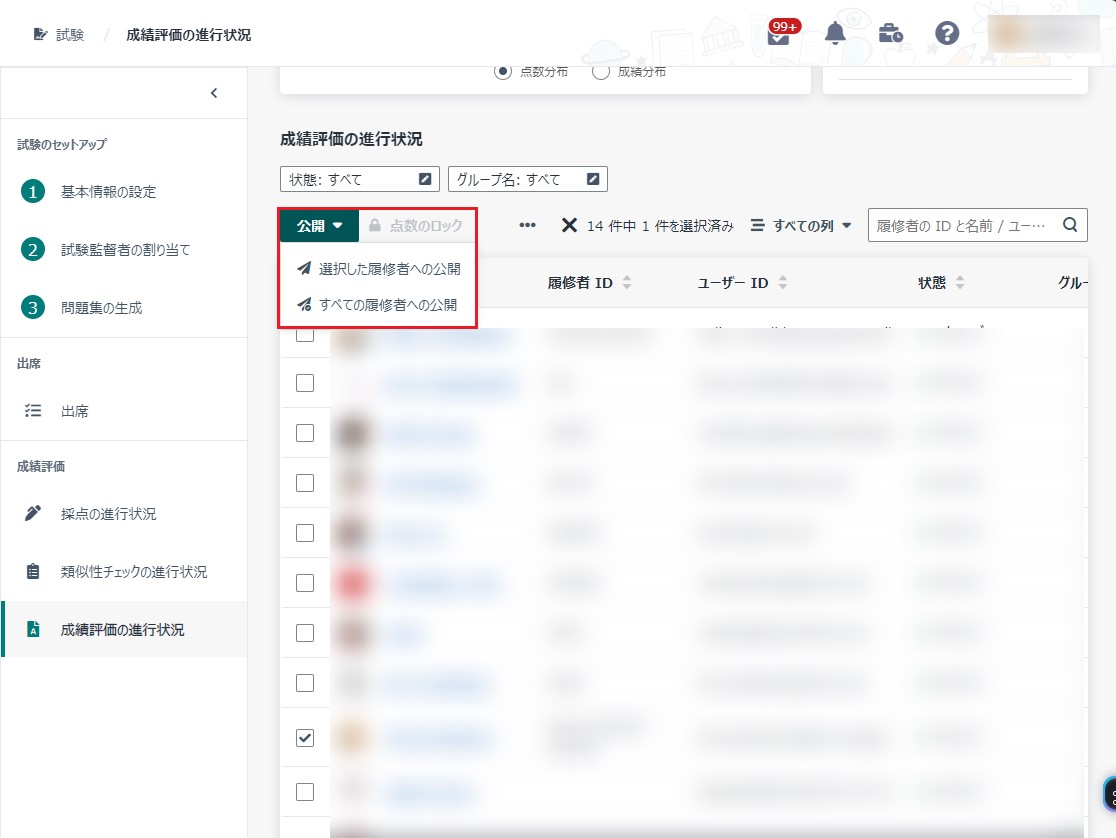Click the search magnifier icon

coord(1070,225)
